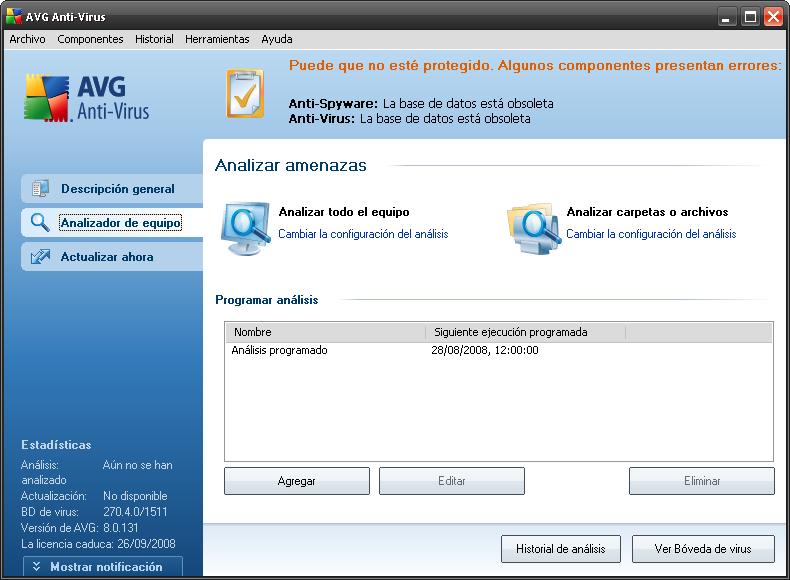Click the AVG icon in the title bar
Screen dimensions: 790x580
tap(14, 16)
